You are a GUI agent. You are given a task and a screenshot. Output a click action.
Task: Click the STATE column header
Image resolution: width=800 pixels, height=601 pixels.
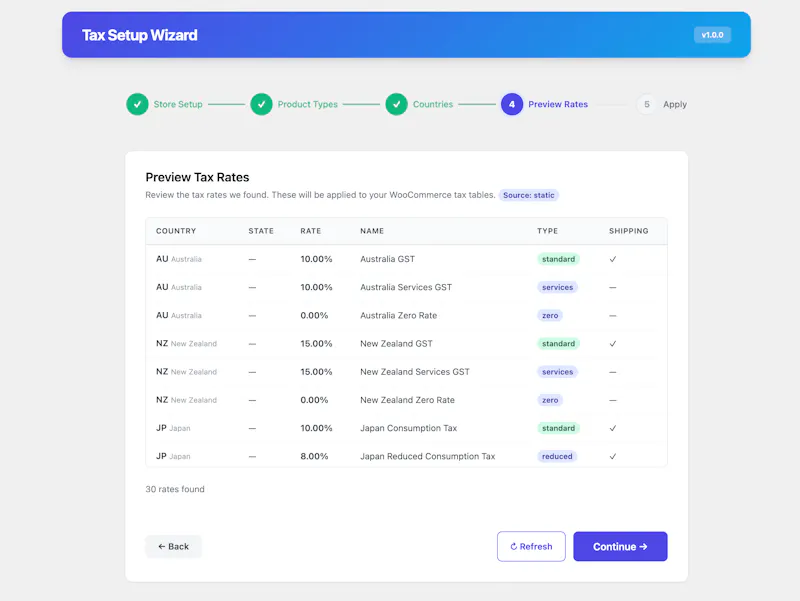click(261, 231)
